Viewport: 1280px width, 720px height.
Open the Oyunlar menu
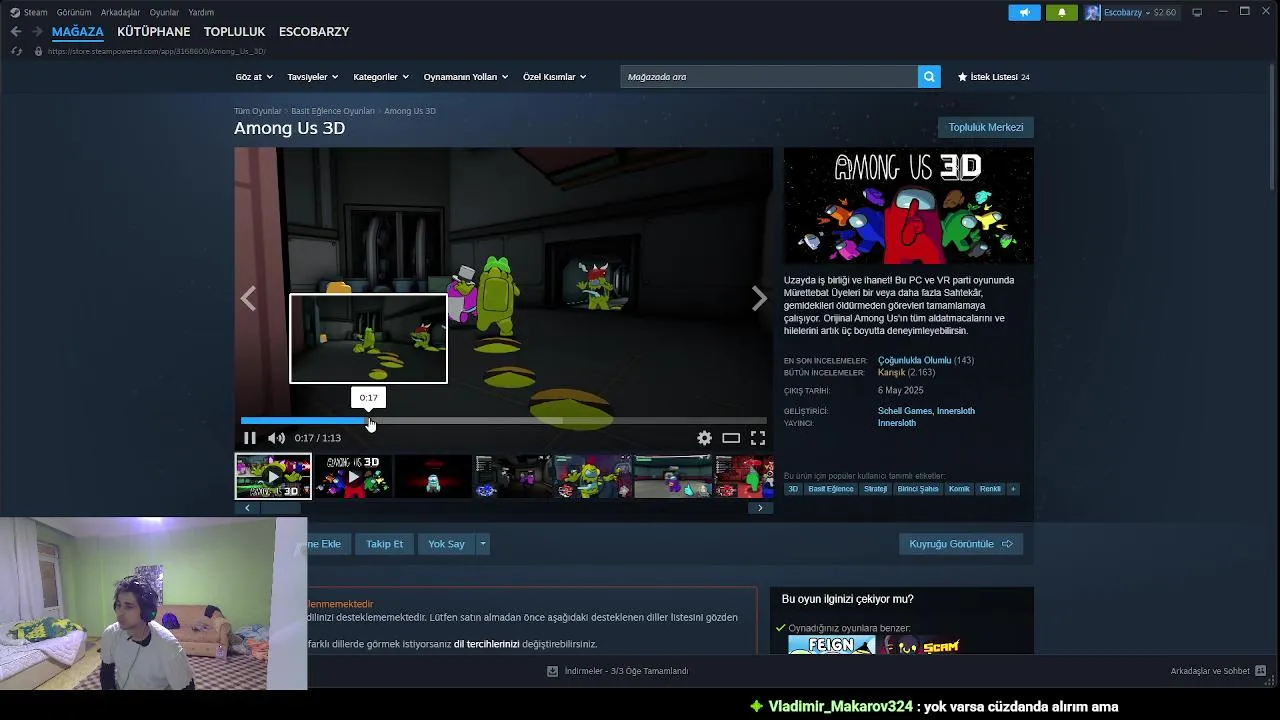[164, 12]
